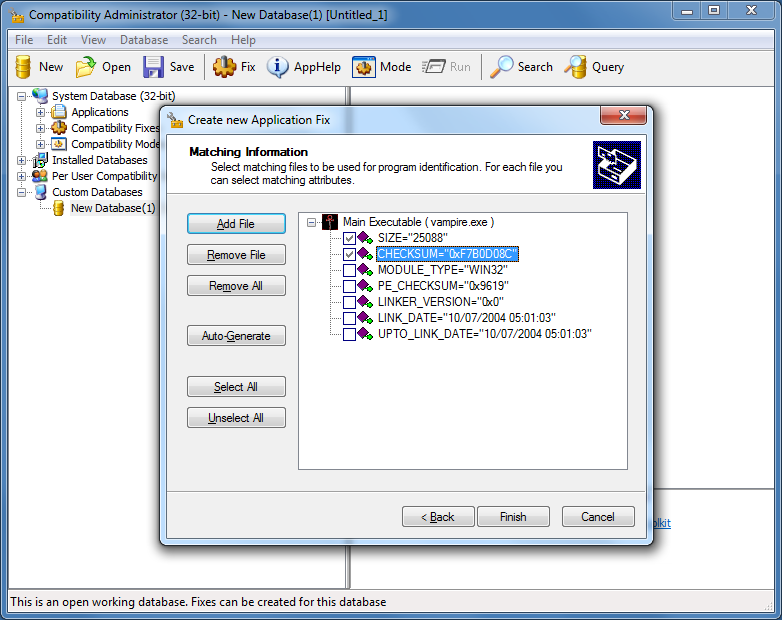Click the Mode toolbar icon

(x=364, y=67)
